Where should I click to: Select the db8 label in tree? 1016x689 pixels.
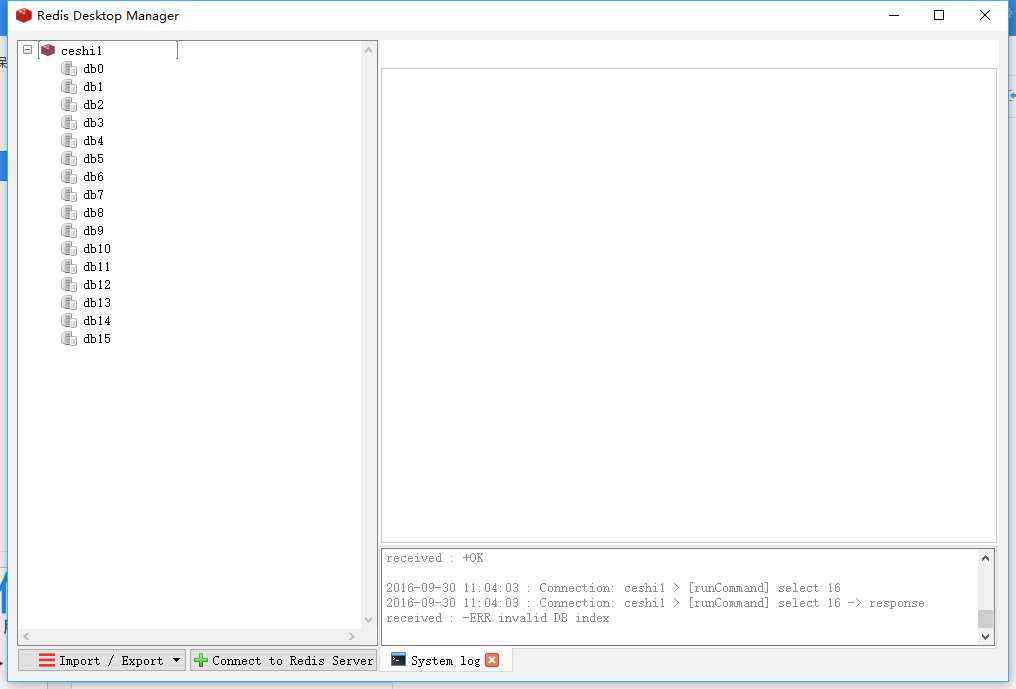[93, 213]
